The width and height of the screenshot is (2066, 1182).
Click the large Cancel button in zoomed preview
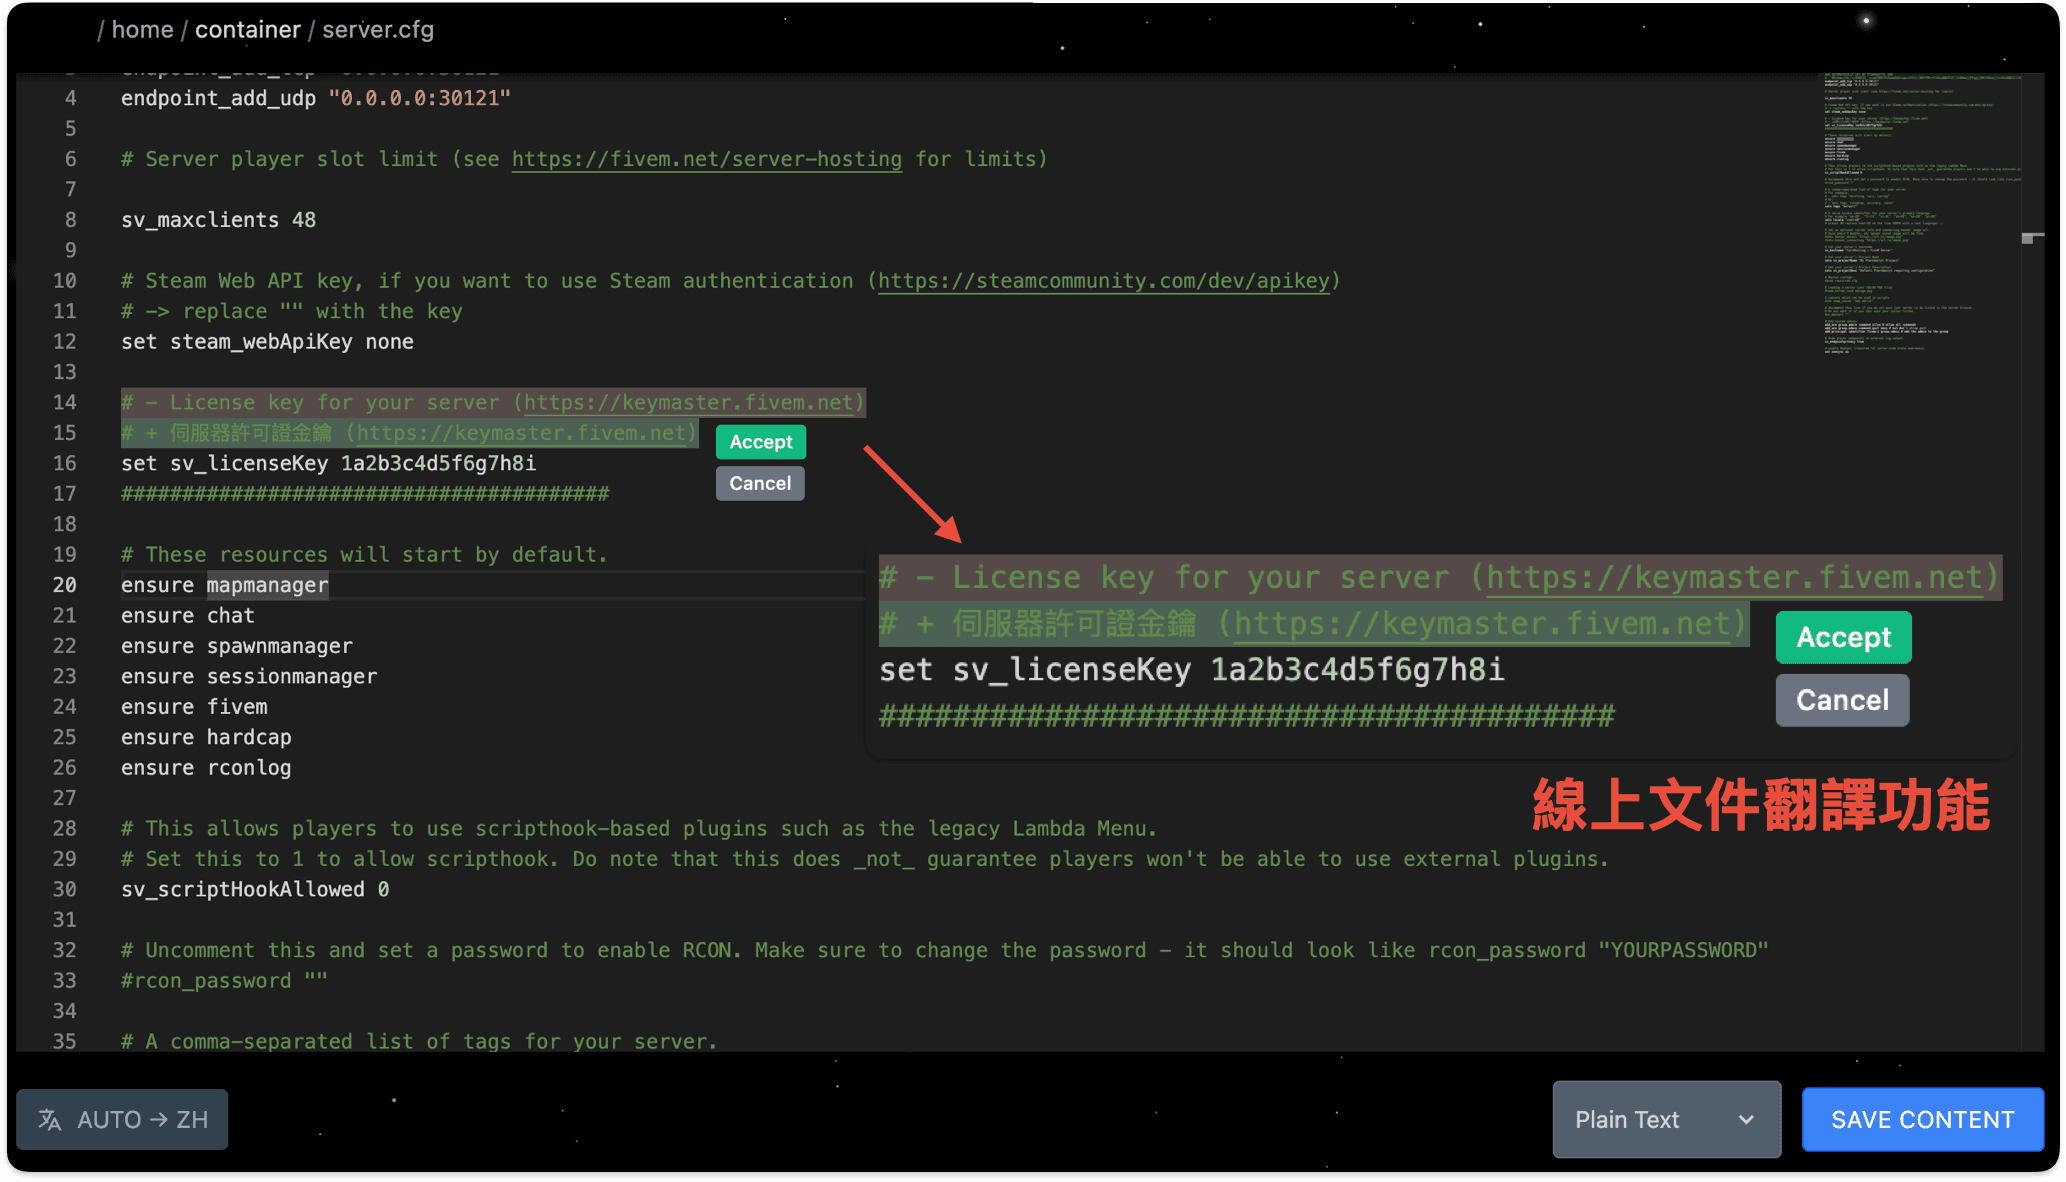pyautogui.click(x=1842, y=700)
